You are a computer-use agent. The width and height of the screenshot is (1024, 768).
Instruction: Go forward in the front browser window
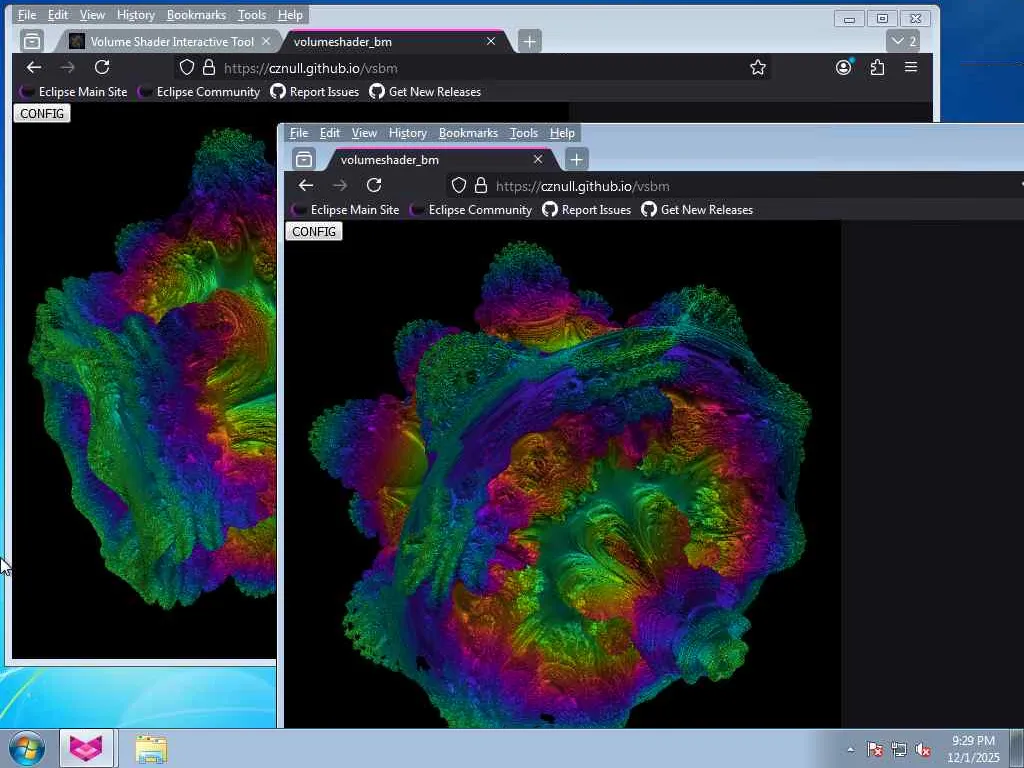point(340,185)
